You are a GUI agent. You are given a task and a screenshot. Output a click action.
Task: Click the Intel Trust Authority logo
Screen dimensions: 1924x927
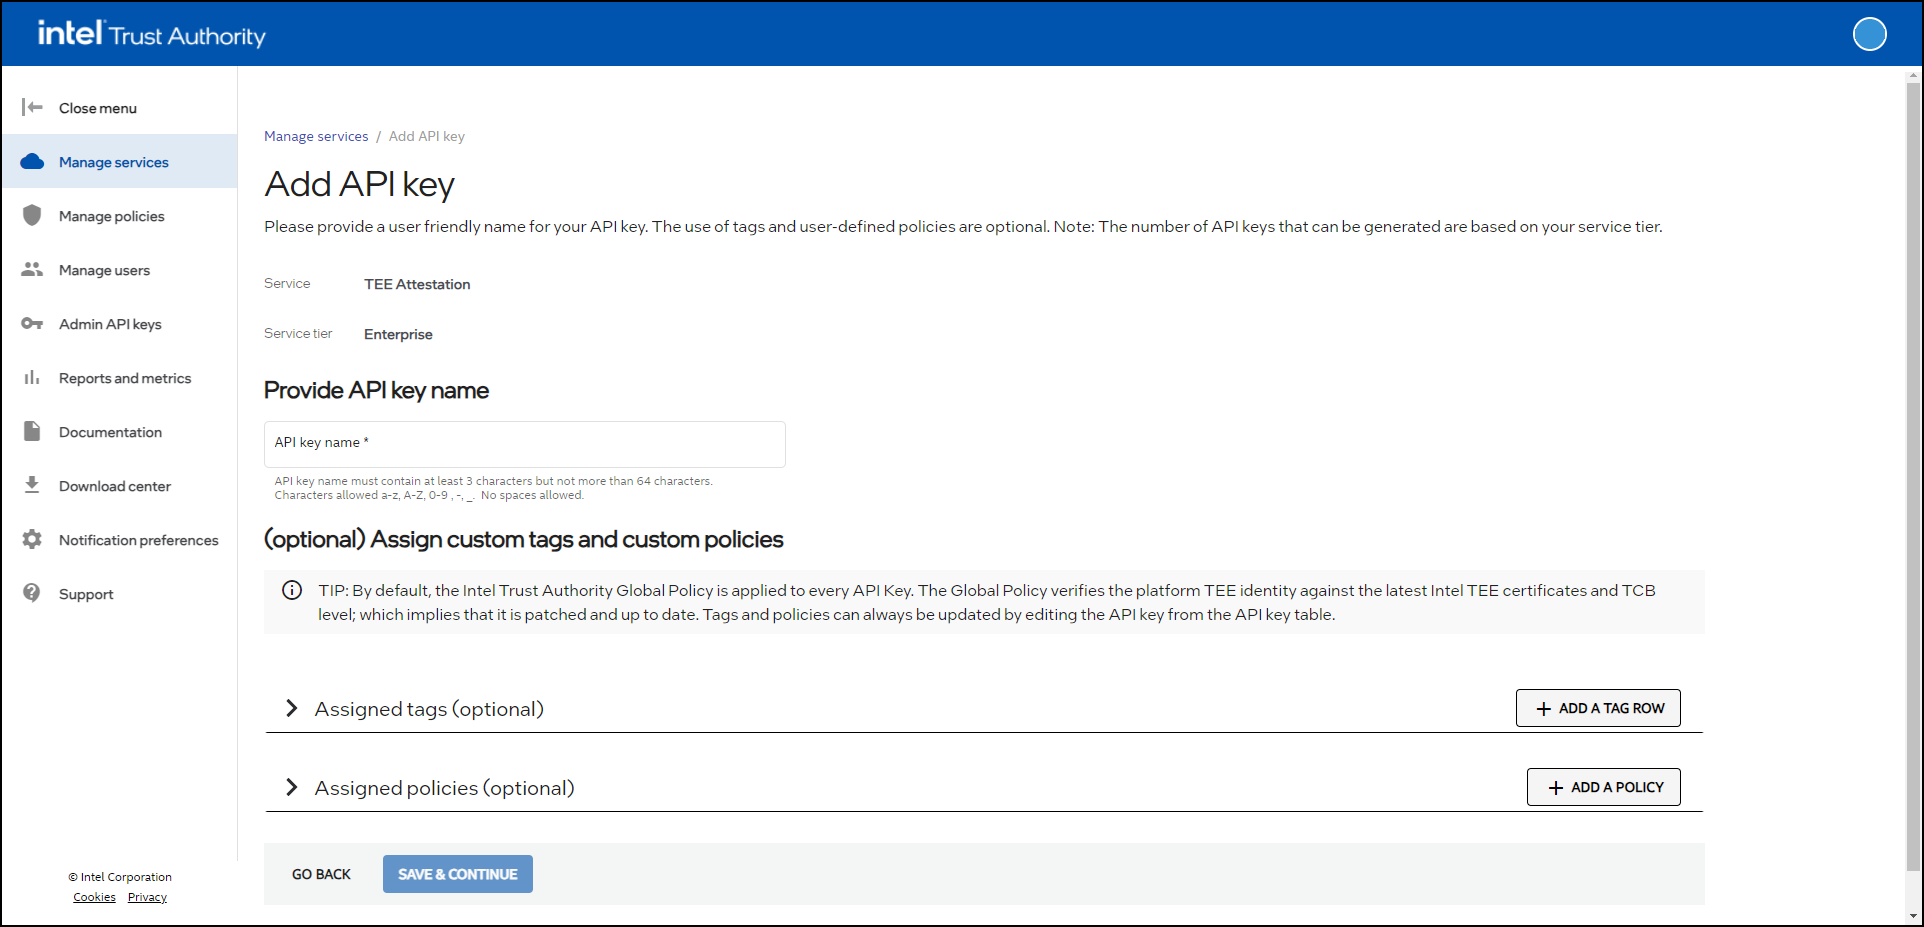pos(152,34)
